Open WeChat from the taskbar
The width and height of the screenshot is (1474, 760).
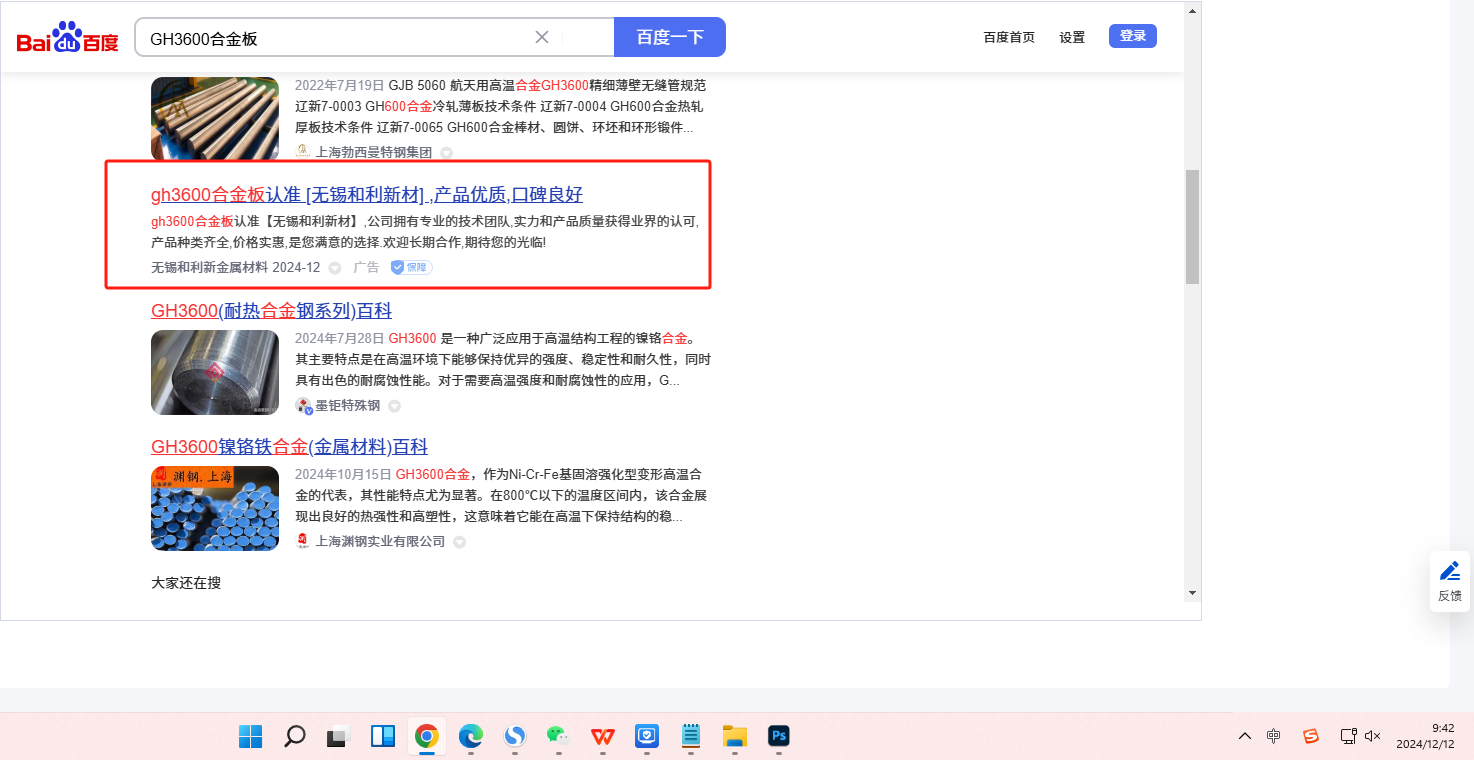pyautogui.click(x=557, y=737)
